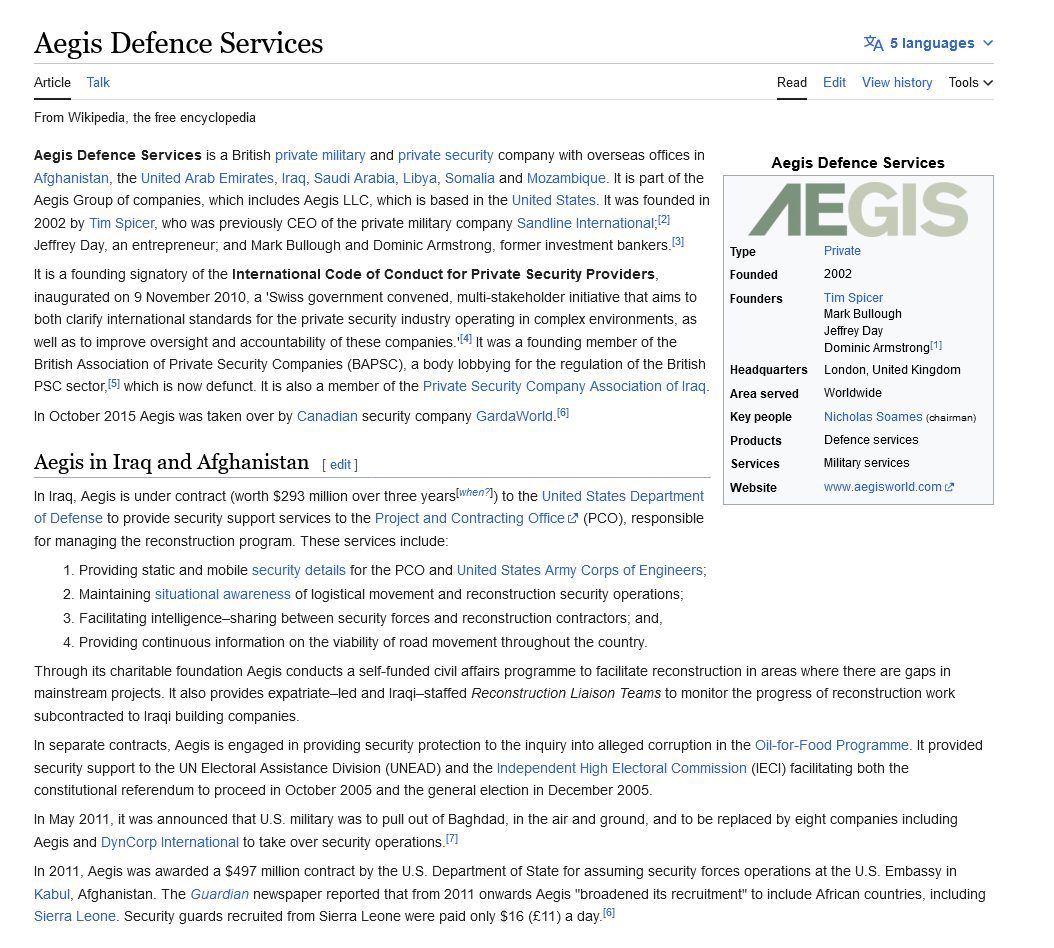Click the translate languages icon

(x=873, y=43)
